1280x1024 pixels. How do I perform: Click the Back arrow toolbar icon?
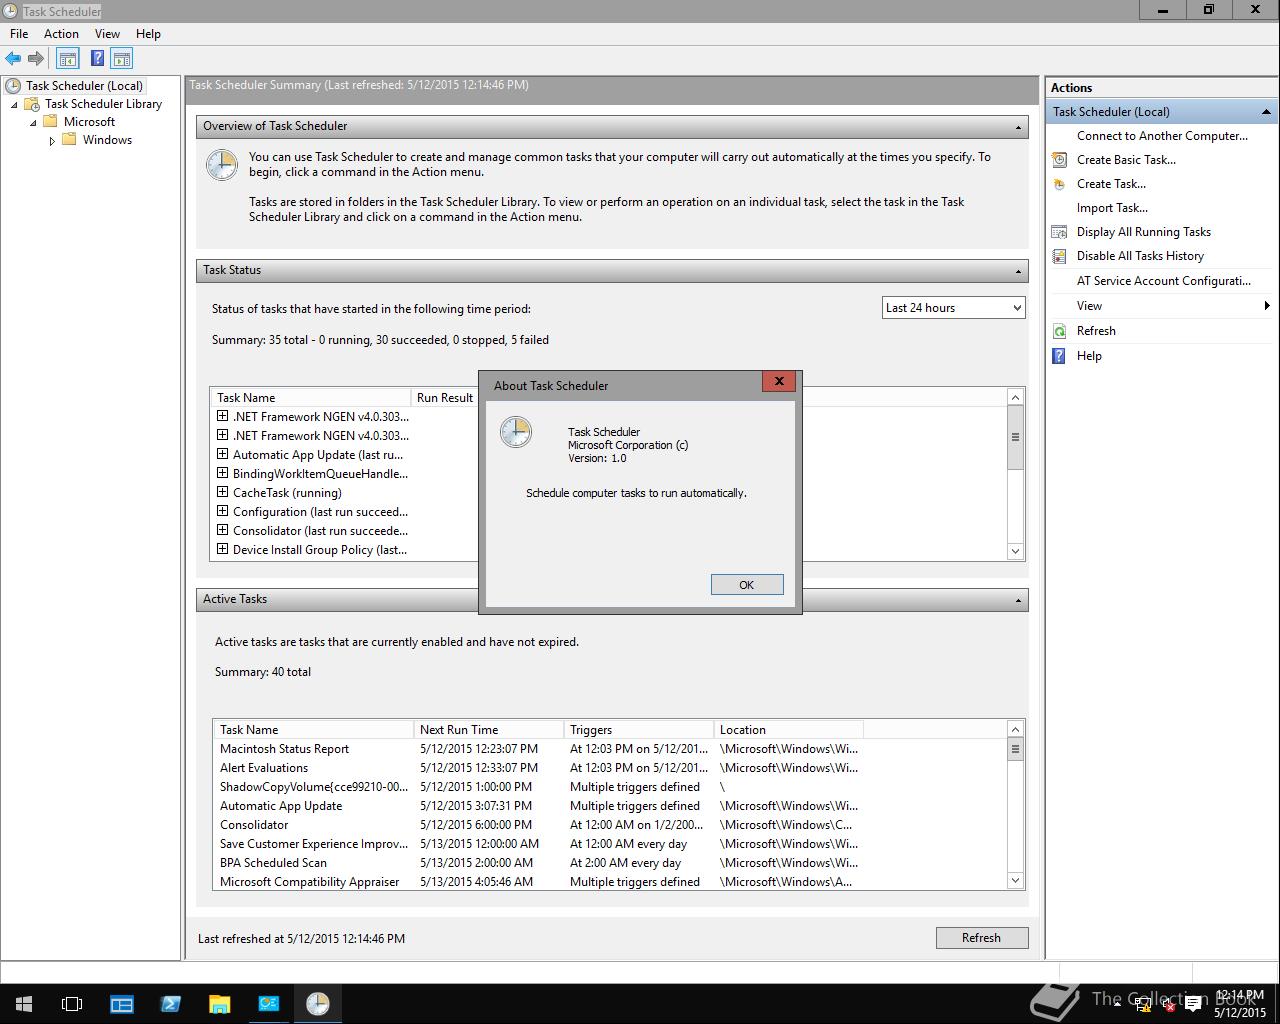[x=13, y=59]
